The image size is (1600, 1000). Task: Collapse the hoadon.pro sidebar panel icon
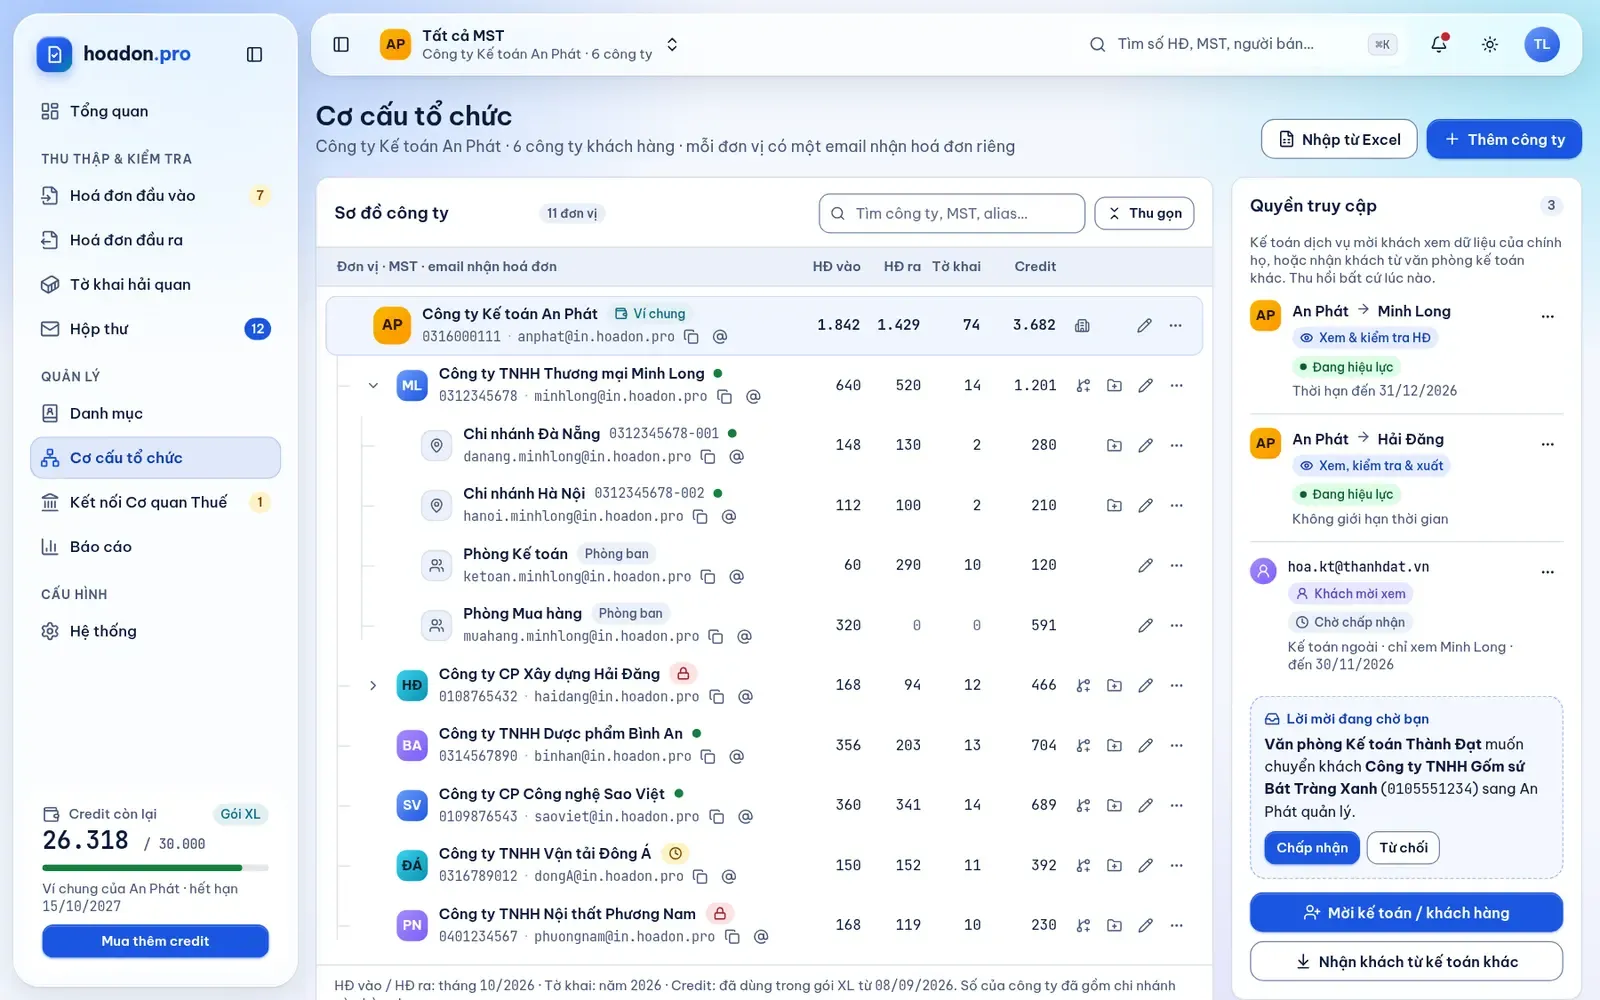254,54
